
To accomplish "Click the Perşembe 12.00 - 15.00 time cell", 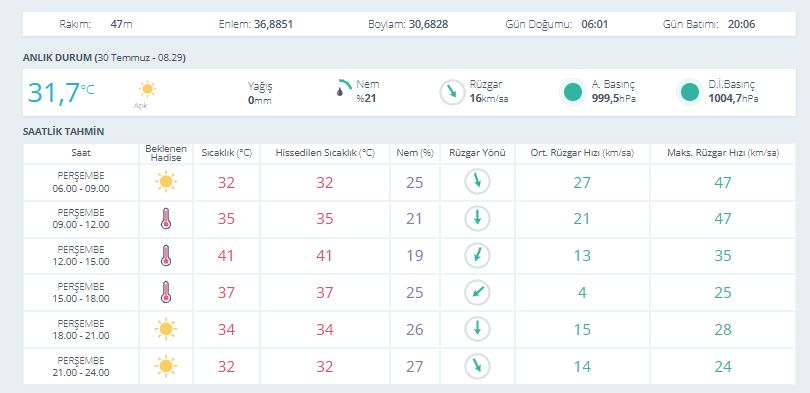I will pos(81,256).
